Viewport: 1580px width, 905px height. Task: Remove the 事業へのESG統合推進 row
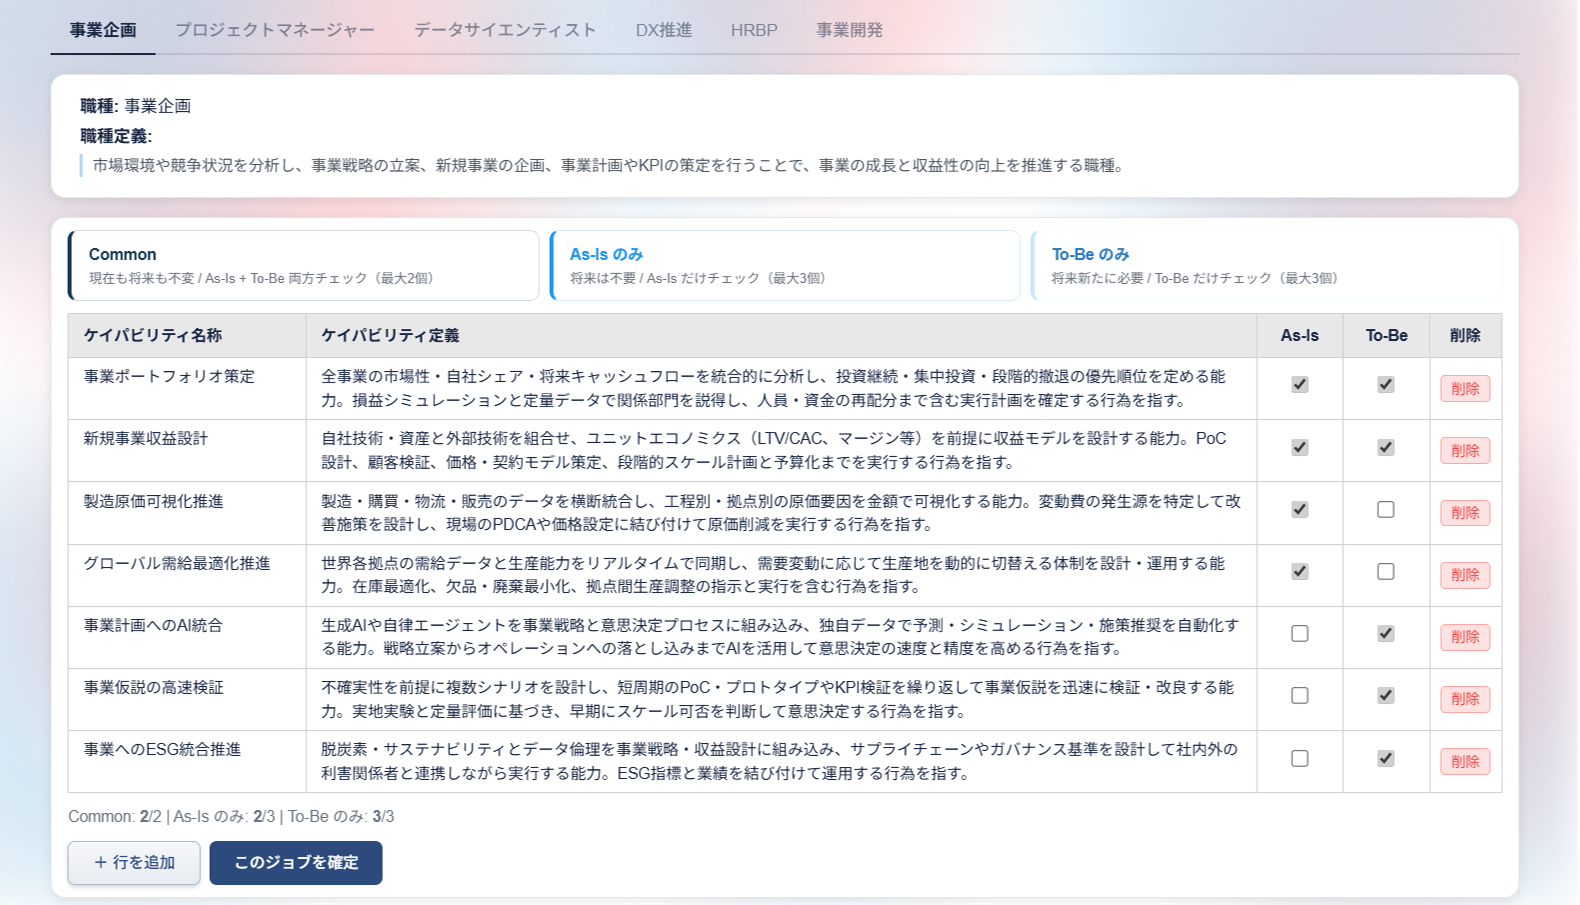1465,762
